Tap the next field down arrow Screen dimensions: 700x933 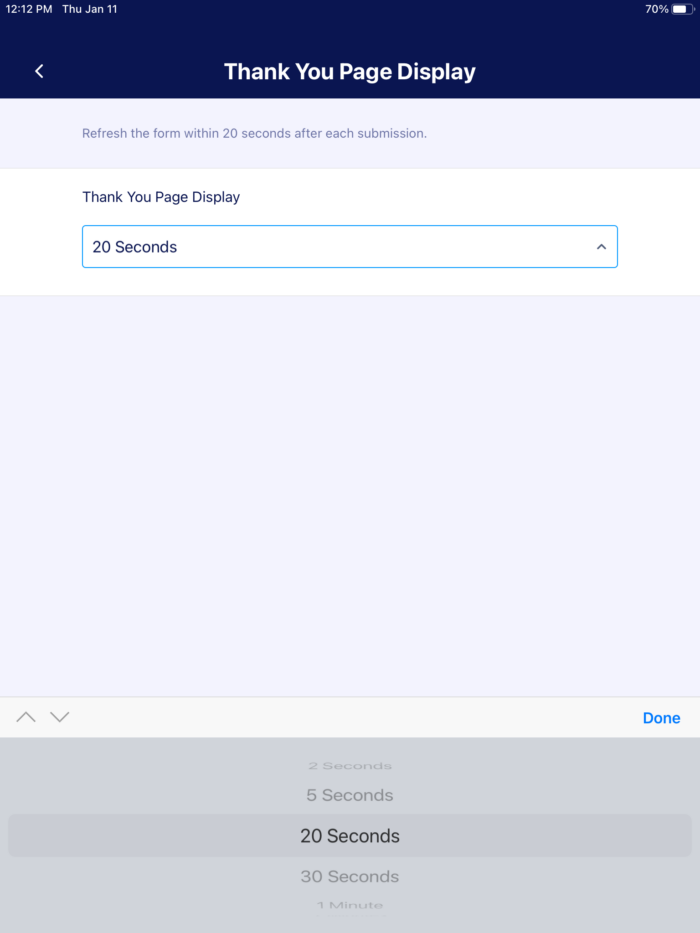(x=60, y=717)
